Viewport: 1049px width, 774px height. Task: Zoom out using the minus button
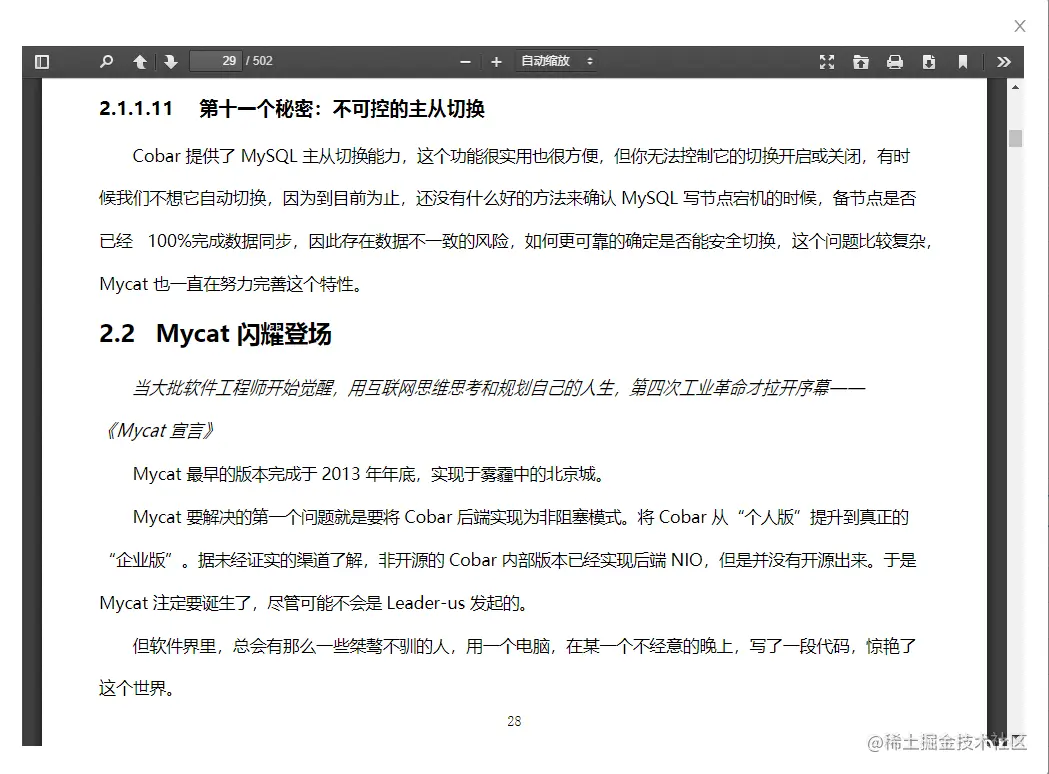[465, 61]
